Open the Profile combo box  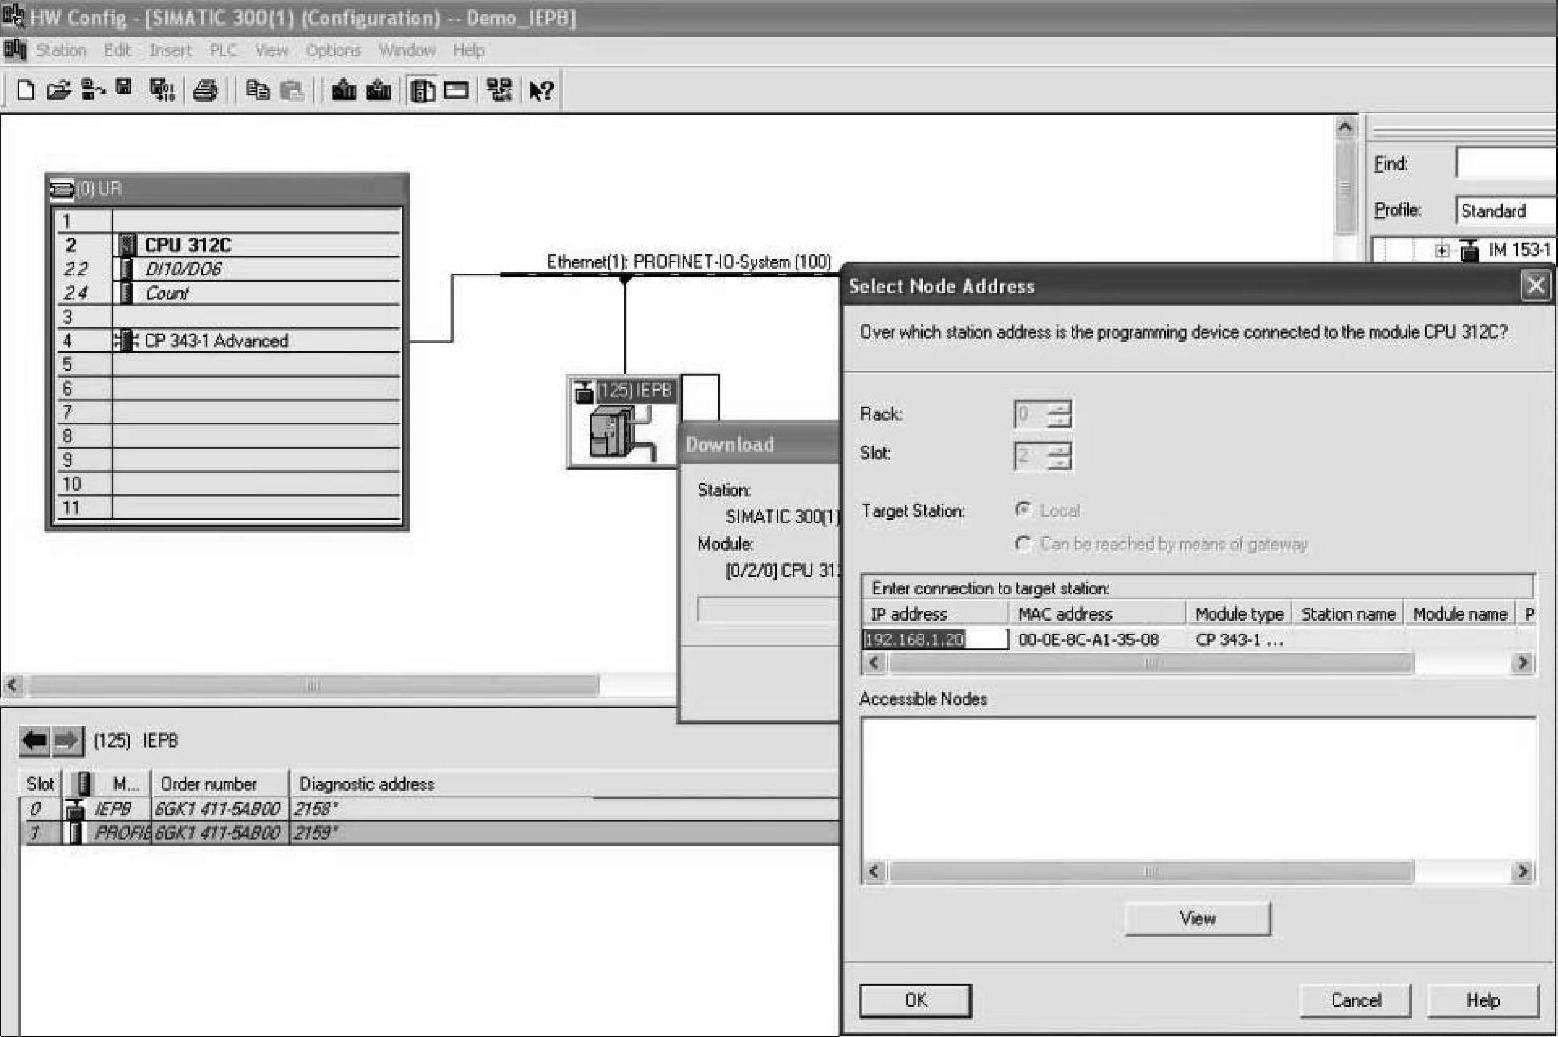[x=1504, y=211]
